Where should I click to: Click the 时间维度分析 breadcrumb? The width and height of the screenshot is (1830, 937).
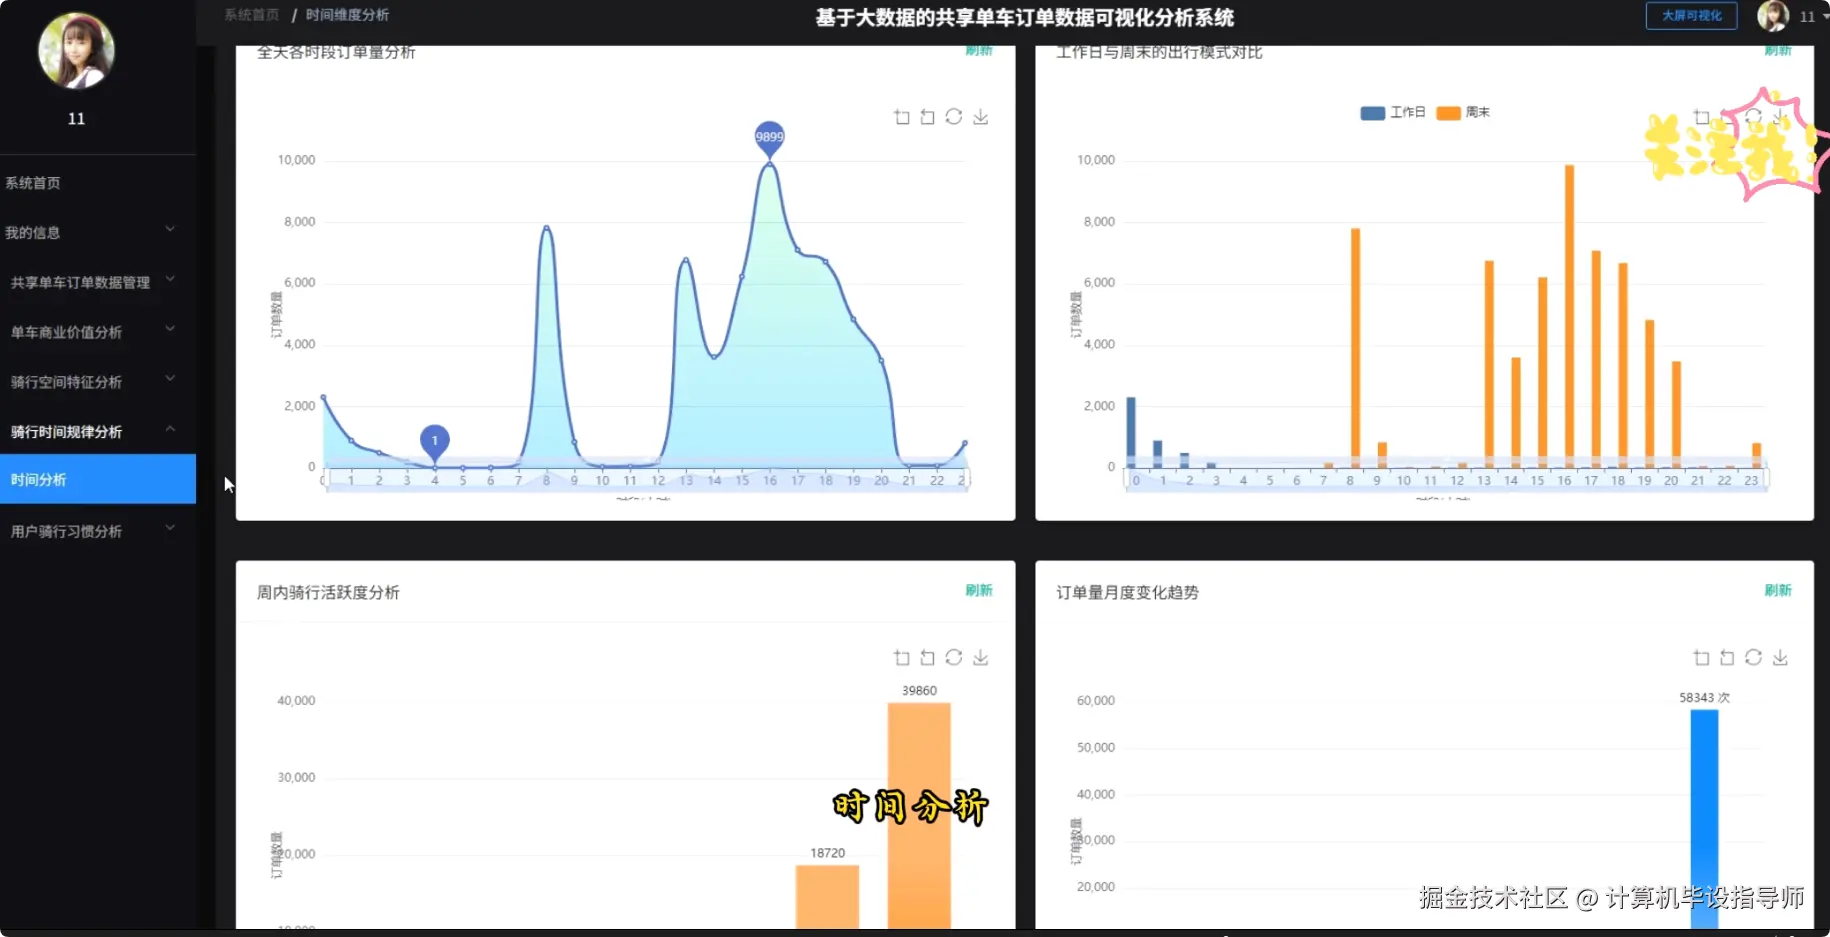click(x=347, y=15)
